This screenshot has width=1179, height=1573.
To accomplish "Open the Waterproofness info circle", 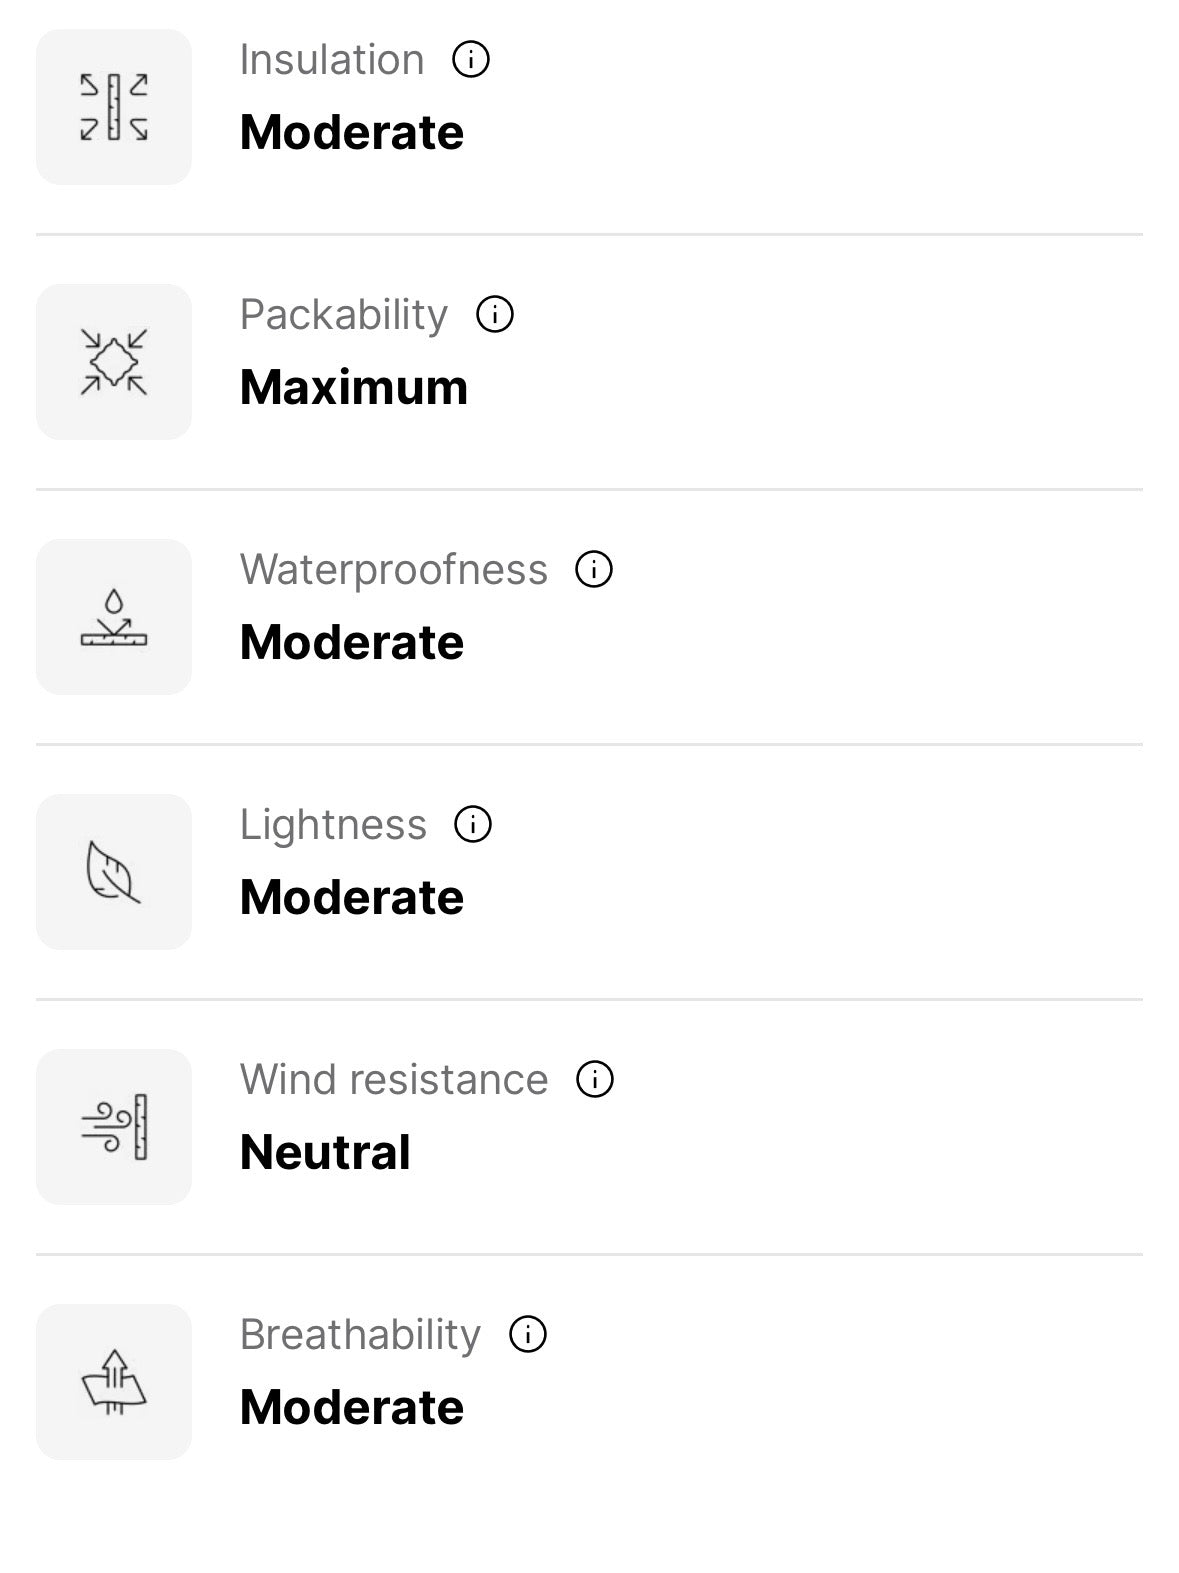I will [594, 570].
